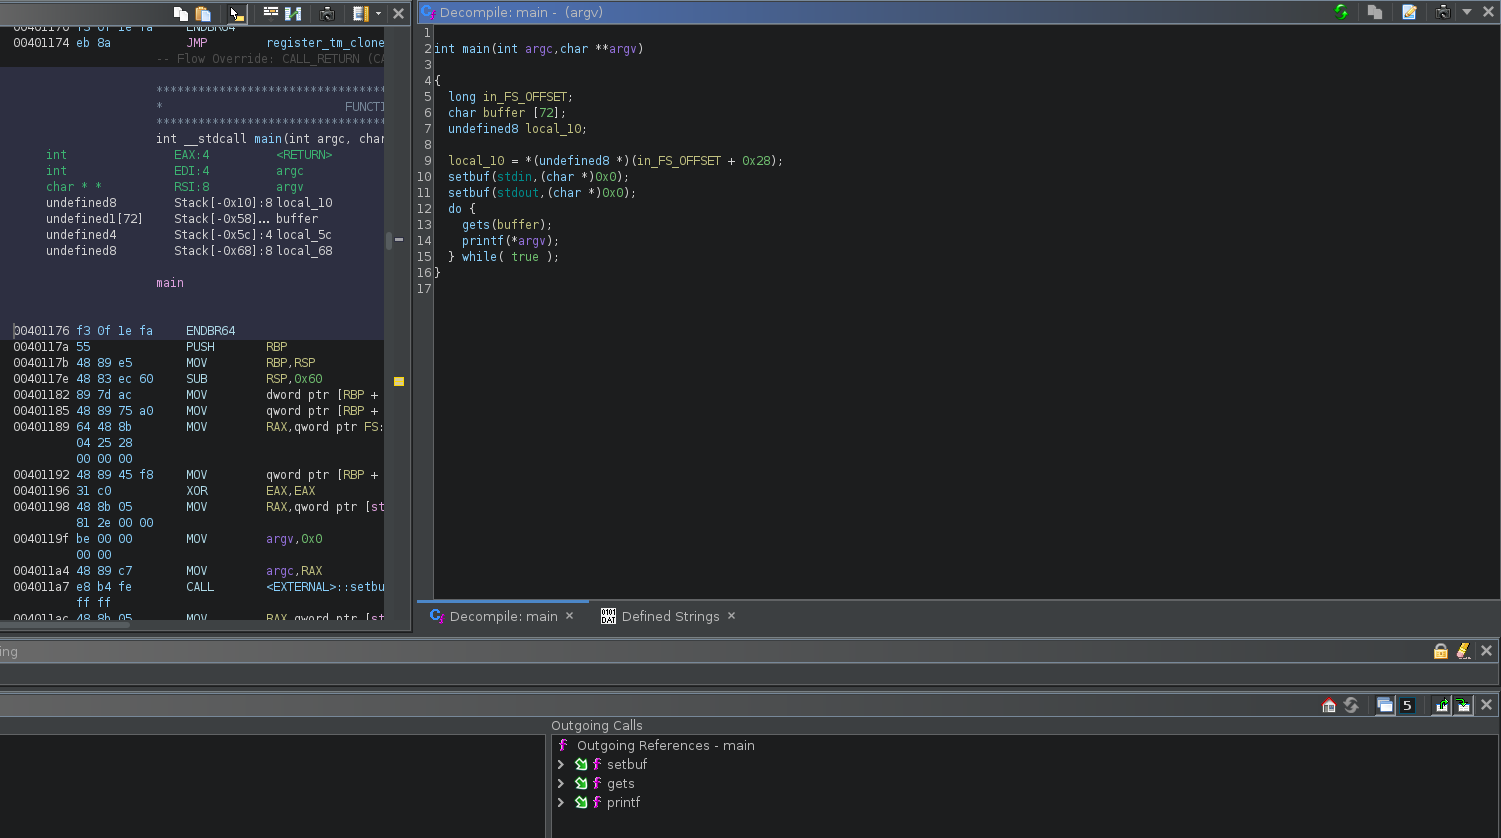Toggle filter duplicates icon in call tree
1501x838 pixels.
click(x=1385, y=705)
